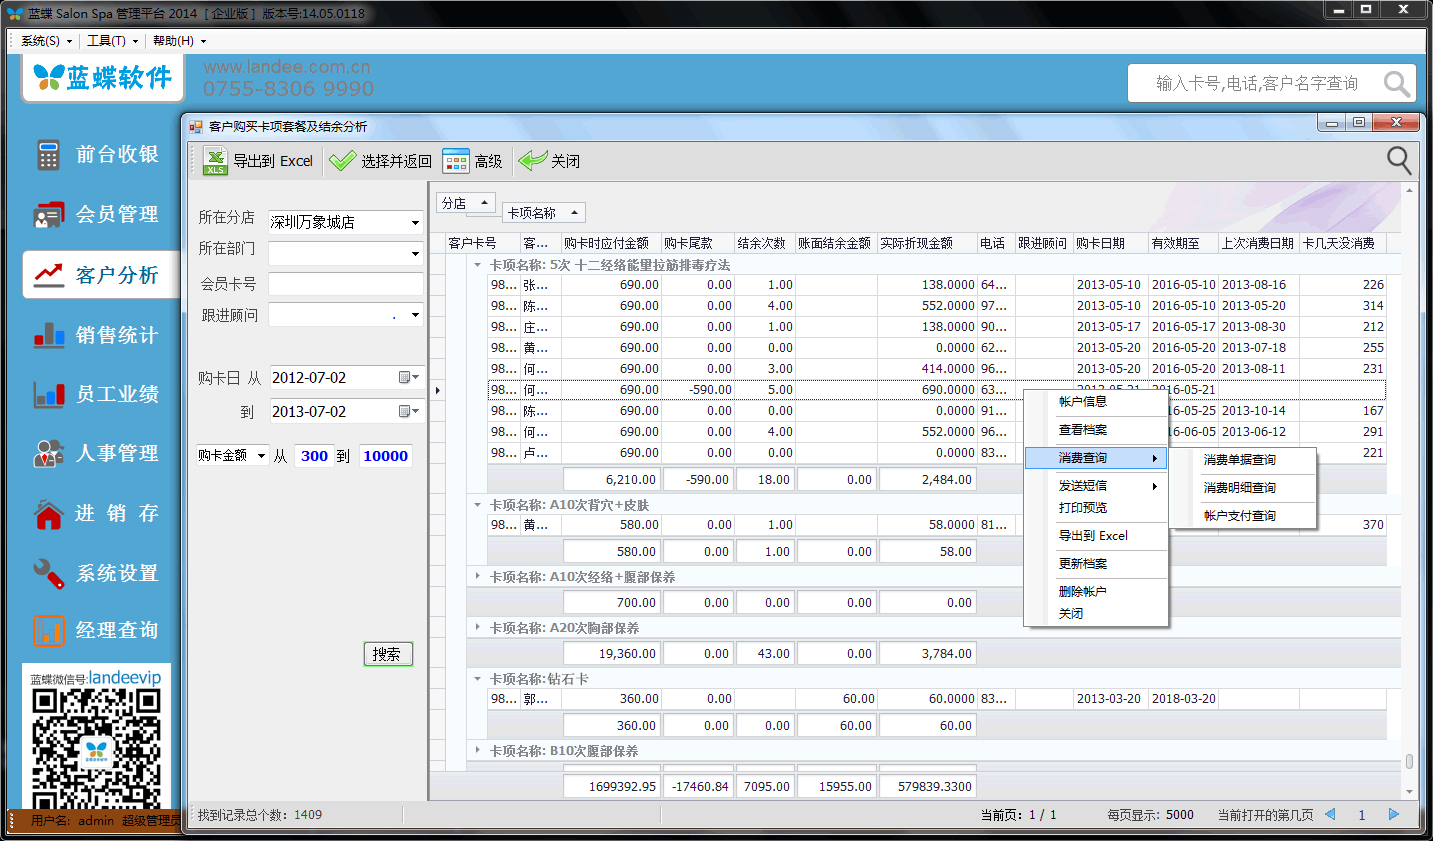The width and height of the screenshot is (1433, 841).
Task: Go to the next page using the right arrow
Action: pos(1394,815)
